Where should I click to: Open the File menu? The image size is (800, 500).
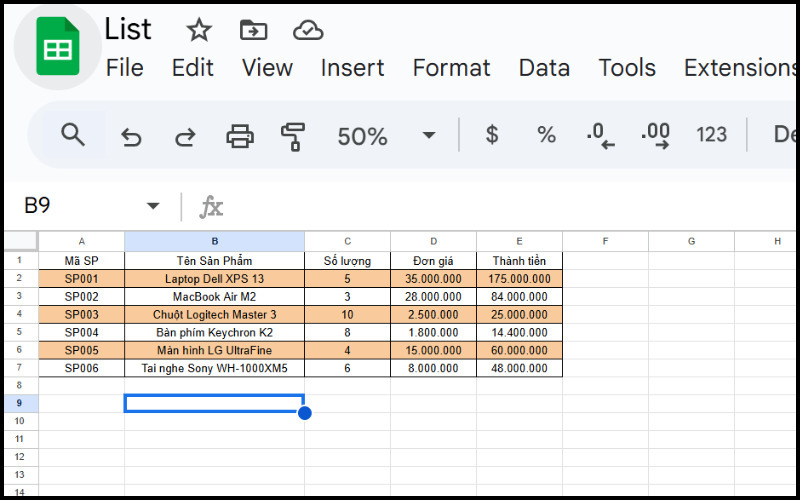[124, 68]
